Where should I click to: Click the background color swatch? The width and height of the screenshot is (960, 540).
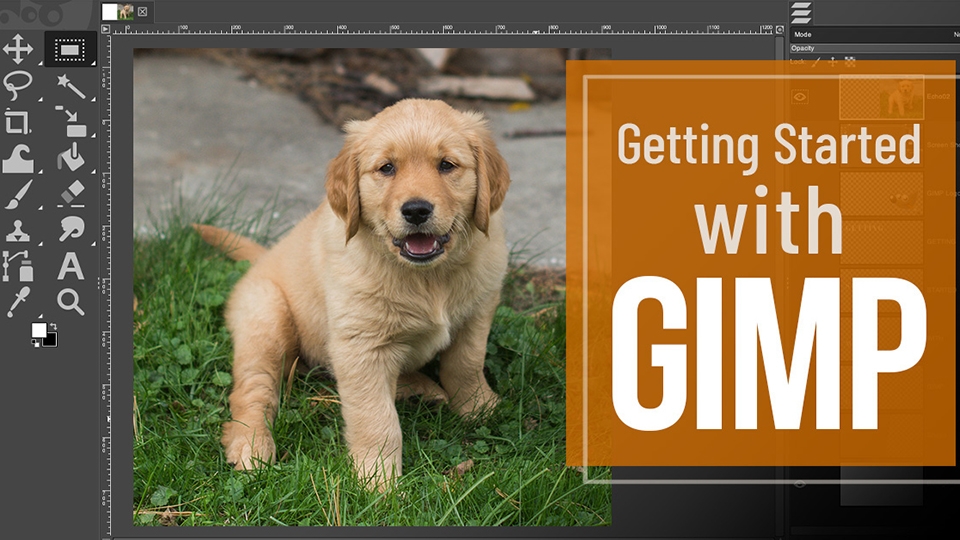(50, 339)
